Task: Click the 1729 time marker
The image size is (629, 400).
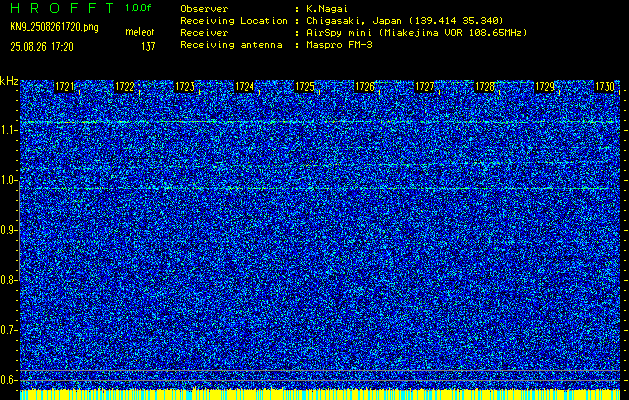Action: (x=545, y=87)
